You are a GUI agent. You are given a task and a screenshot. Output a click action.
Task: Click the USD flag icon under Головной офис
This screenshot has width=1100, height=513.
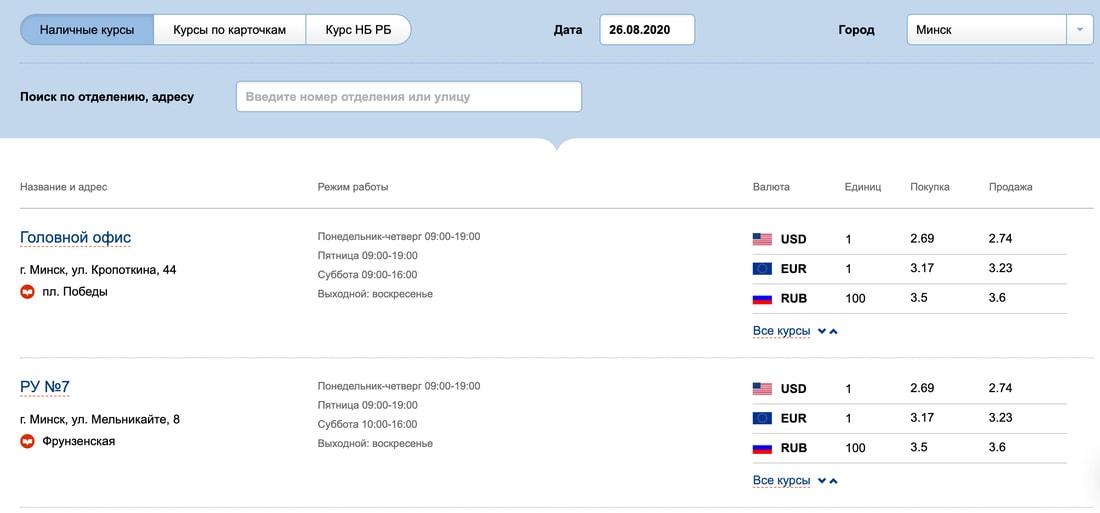[x=762, y=240]
